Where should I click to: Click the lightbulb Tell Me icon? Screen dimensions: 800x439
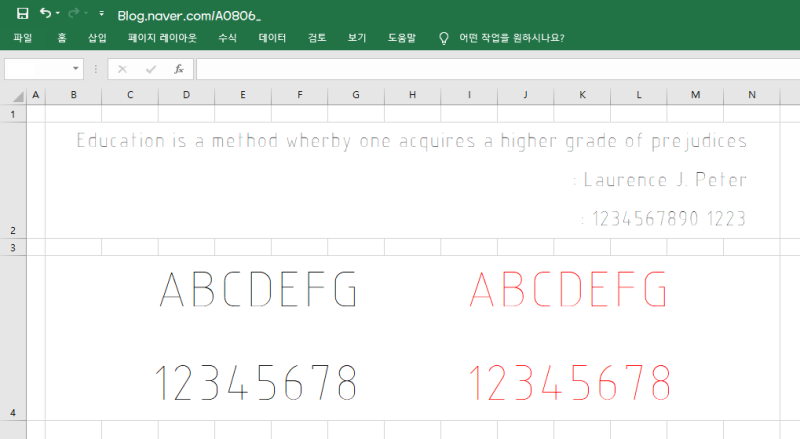[444, 38]
